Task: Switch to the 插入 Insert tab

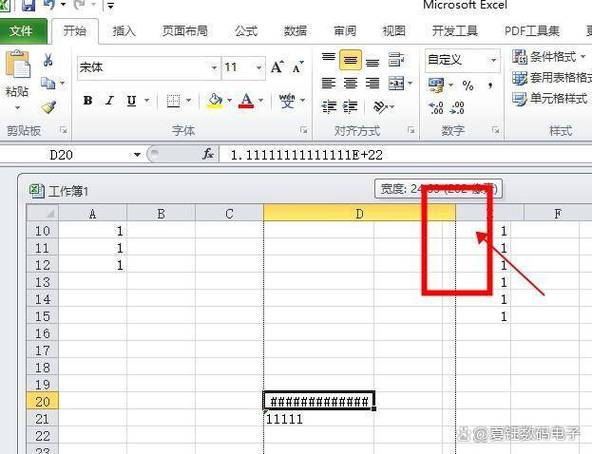Action: 124,31
